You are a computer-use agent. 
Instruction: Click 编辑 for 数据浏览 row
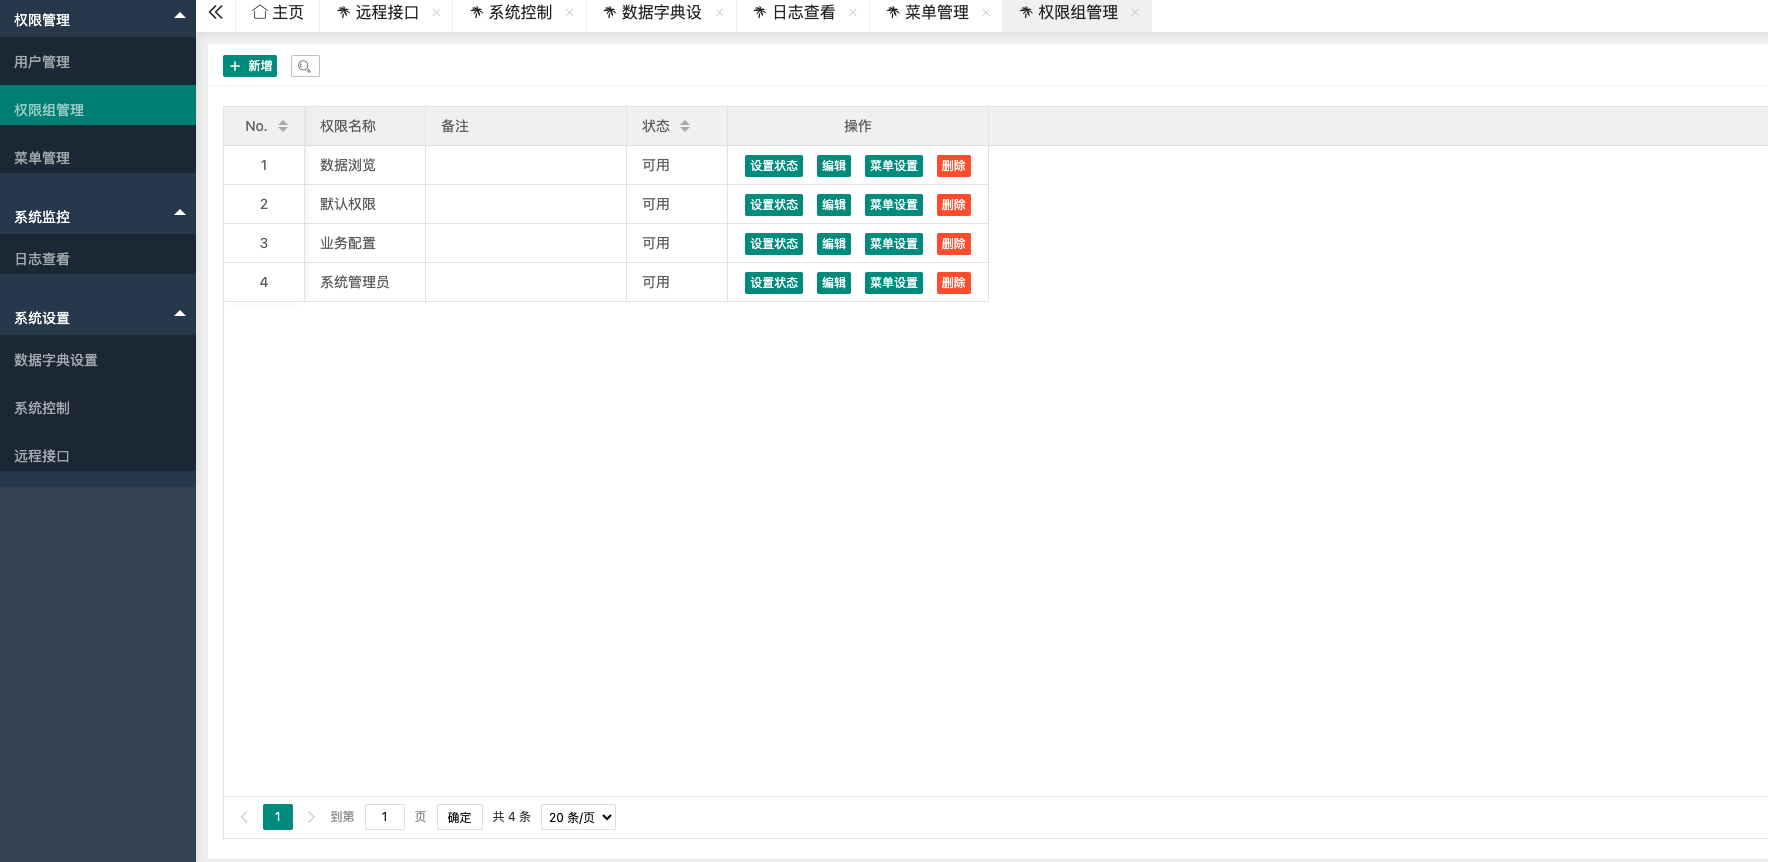[x=834, y=166]
